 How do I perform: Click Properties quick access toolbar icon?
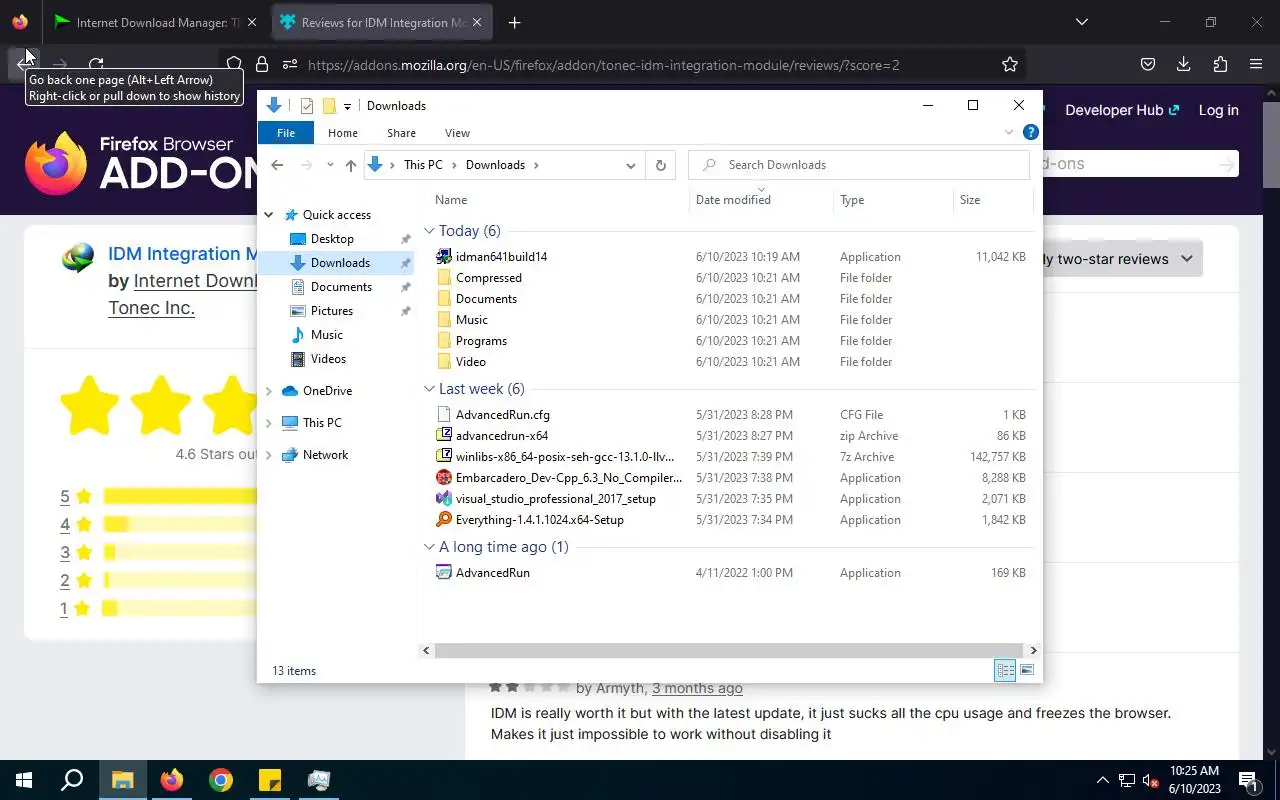(307, 106)
